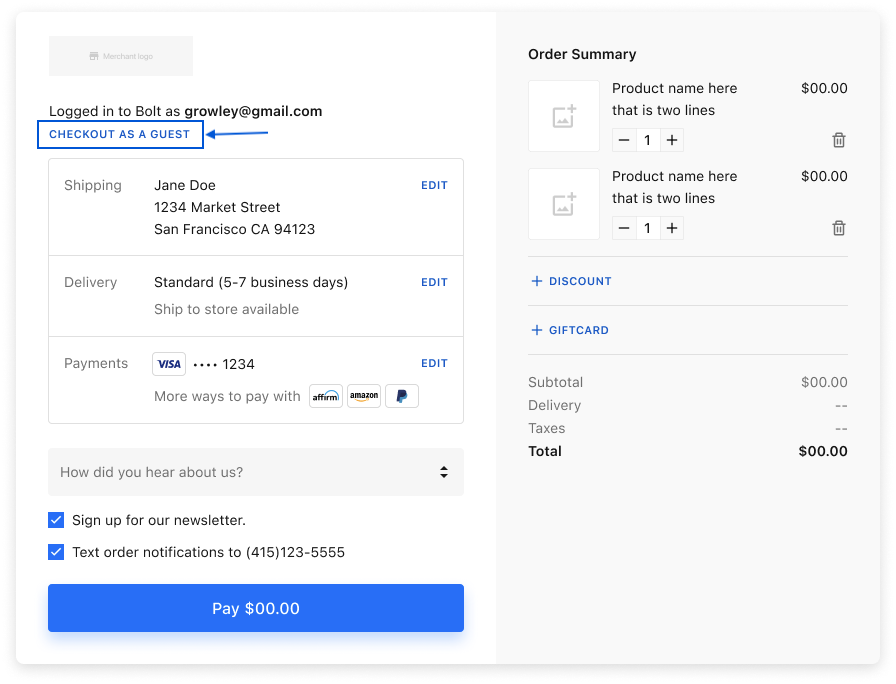Increase the first product quantity with plus
896x684 pixels.
click(x=672, y=140)
